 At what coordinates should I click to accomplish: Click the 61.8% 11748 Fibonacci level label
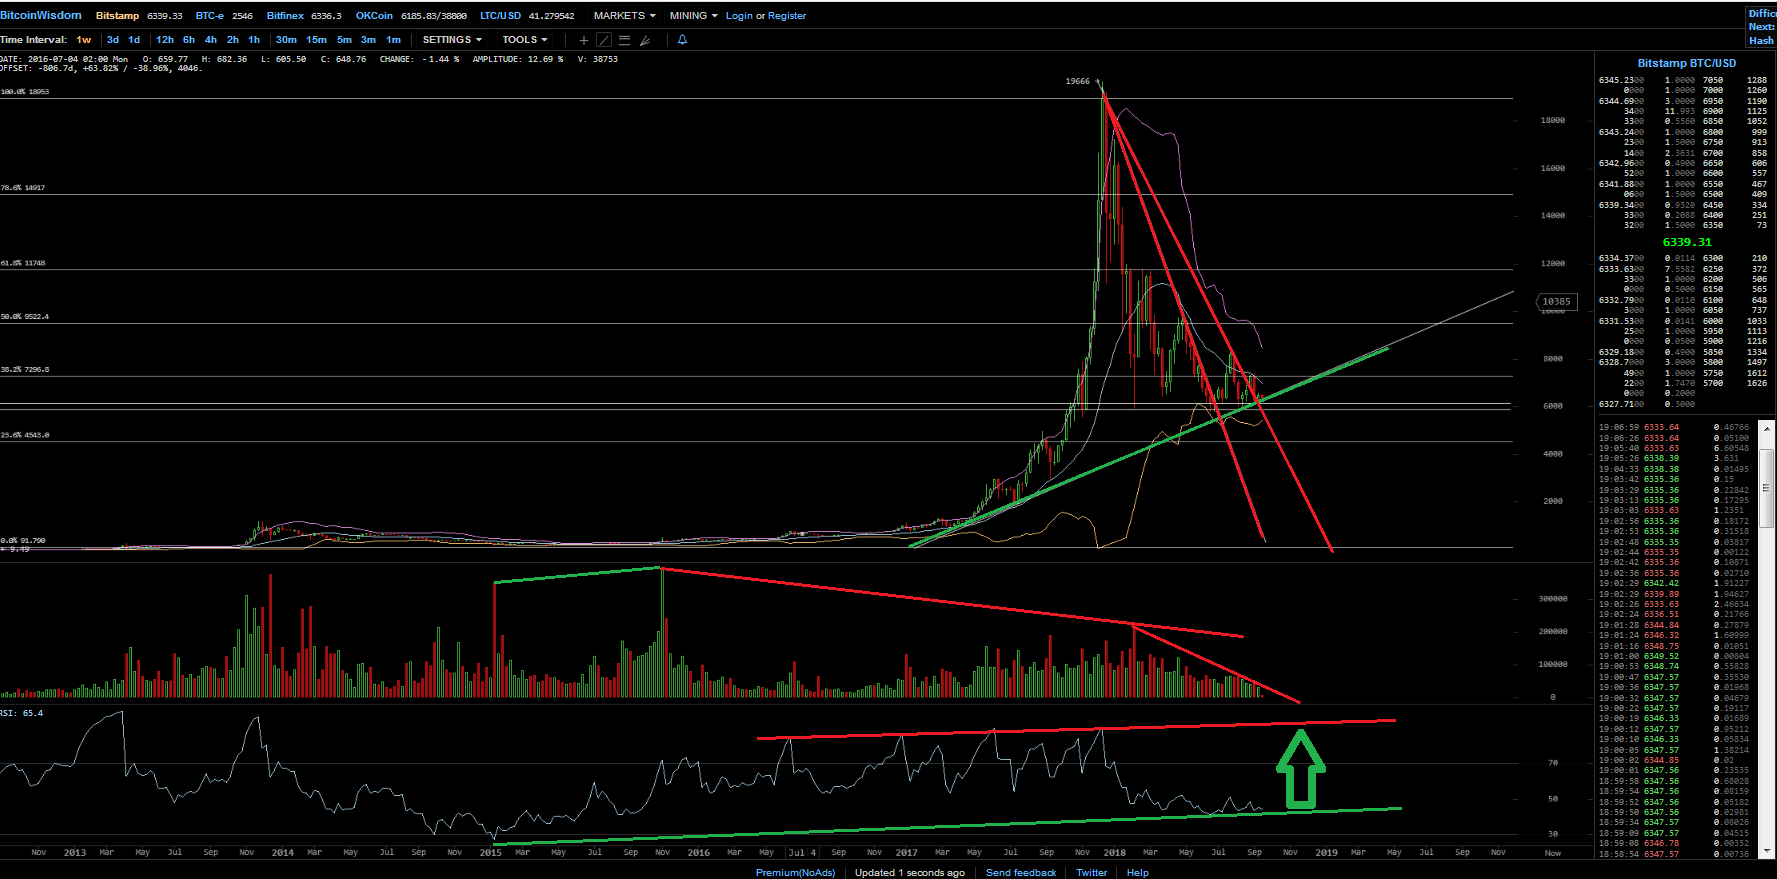[23, 263]
